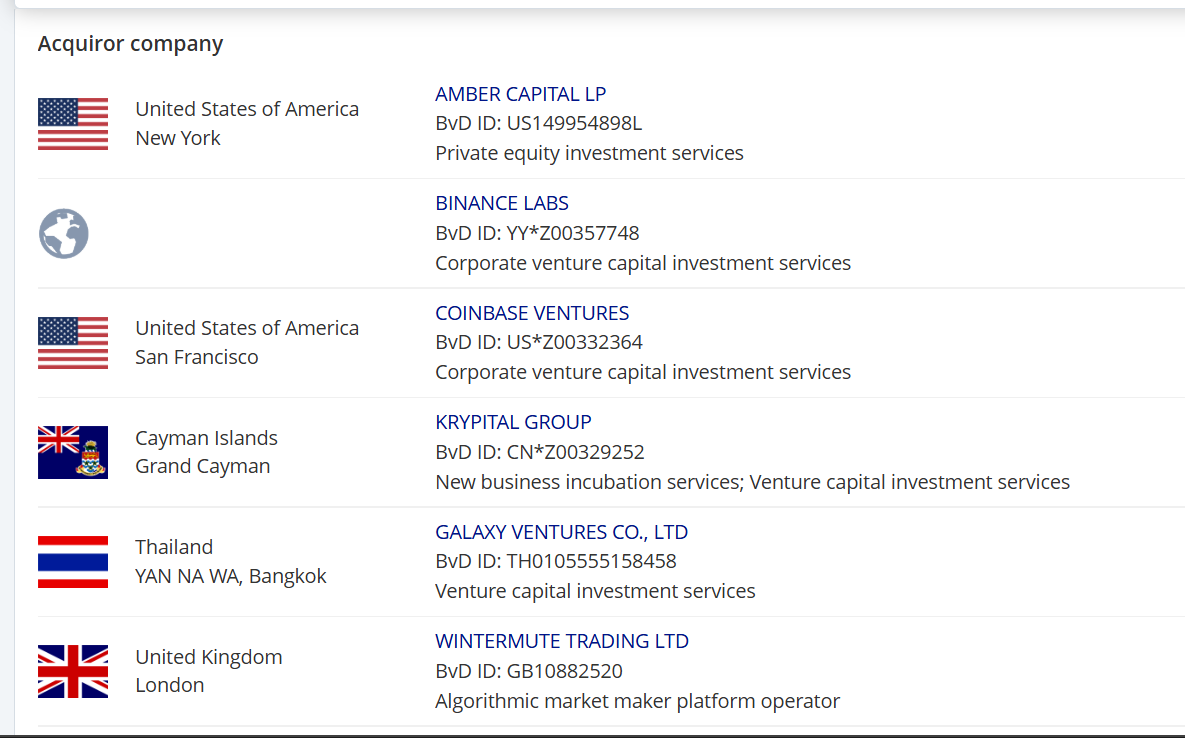Screen dimensions: 1185x738
Task: Click the United States of America New York location
Action: pos(247,124)
